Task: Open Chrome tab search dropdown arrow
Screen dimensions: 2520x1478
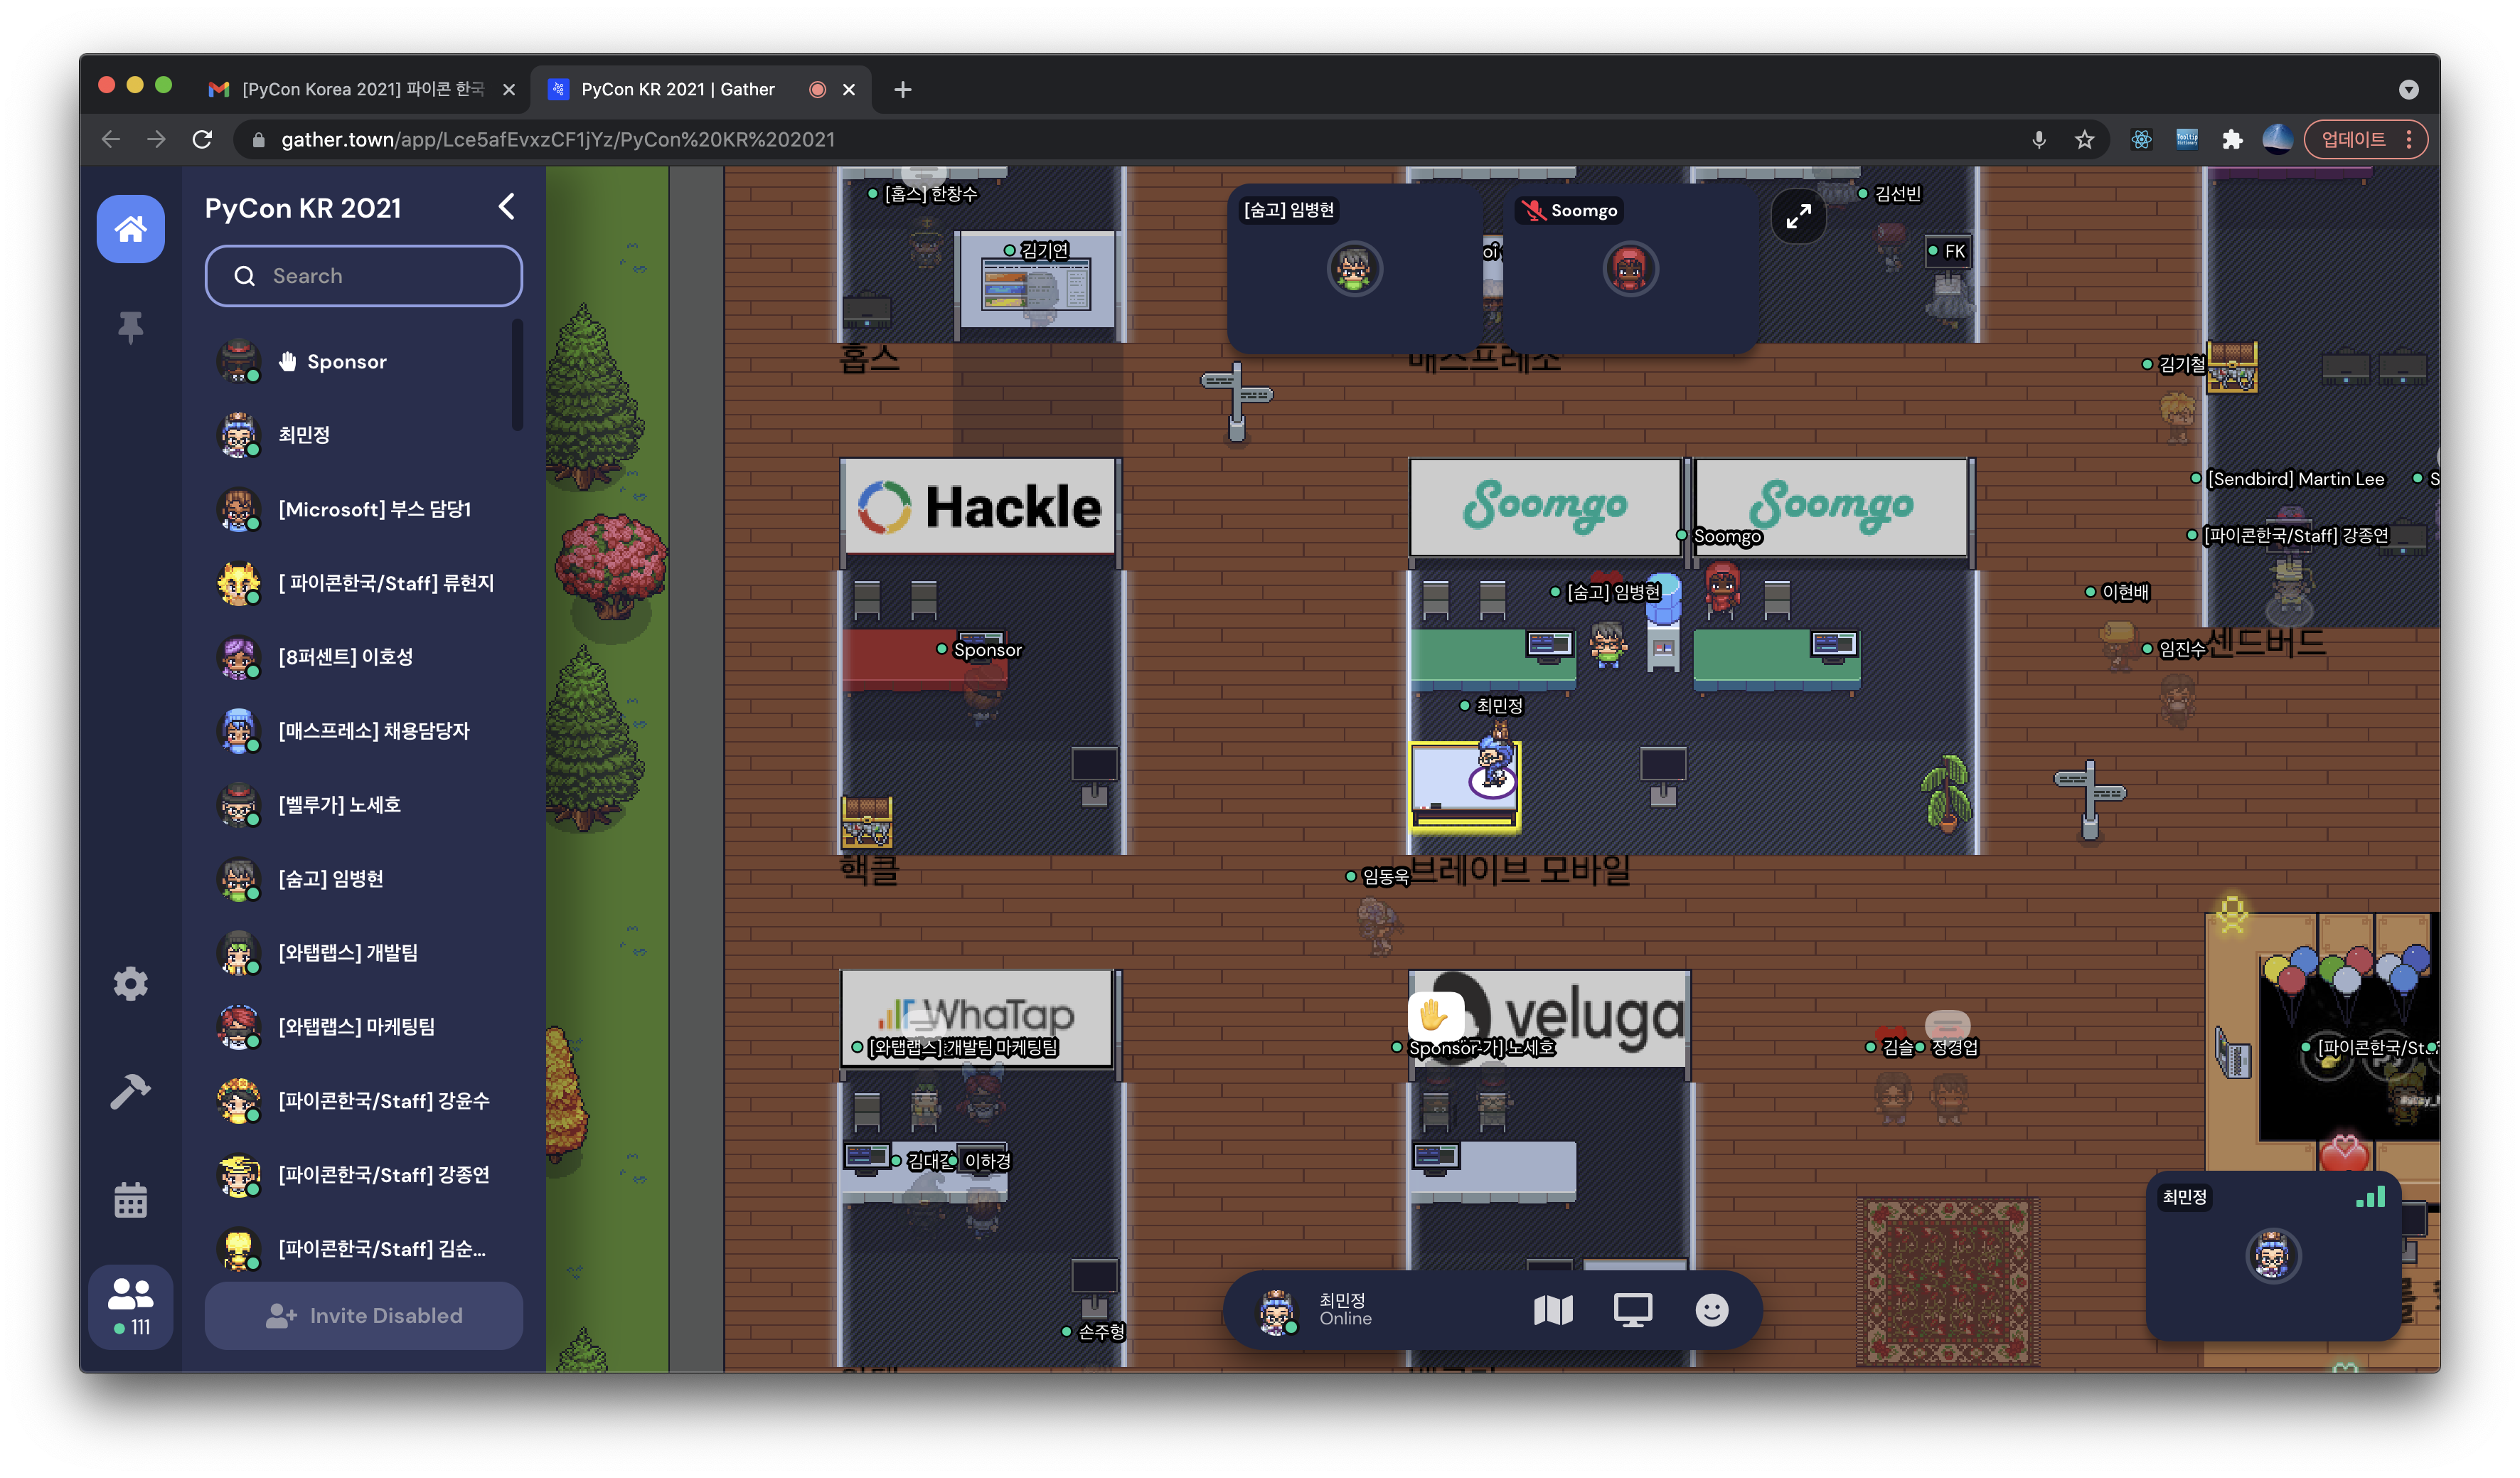Action: coord(2408,90)
